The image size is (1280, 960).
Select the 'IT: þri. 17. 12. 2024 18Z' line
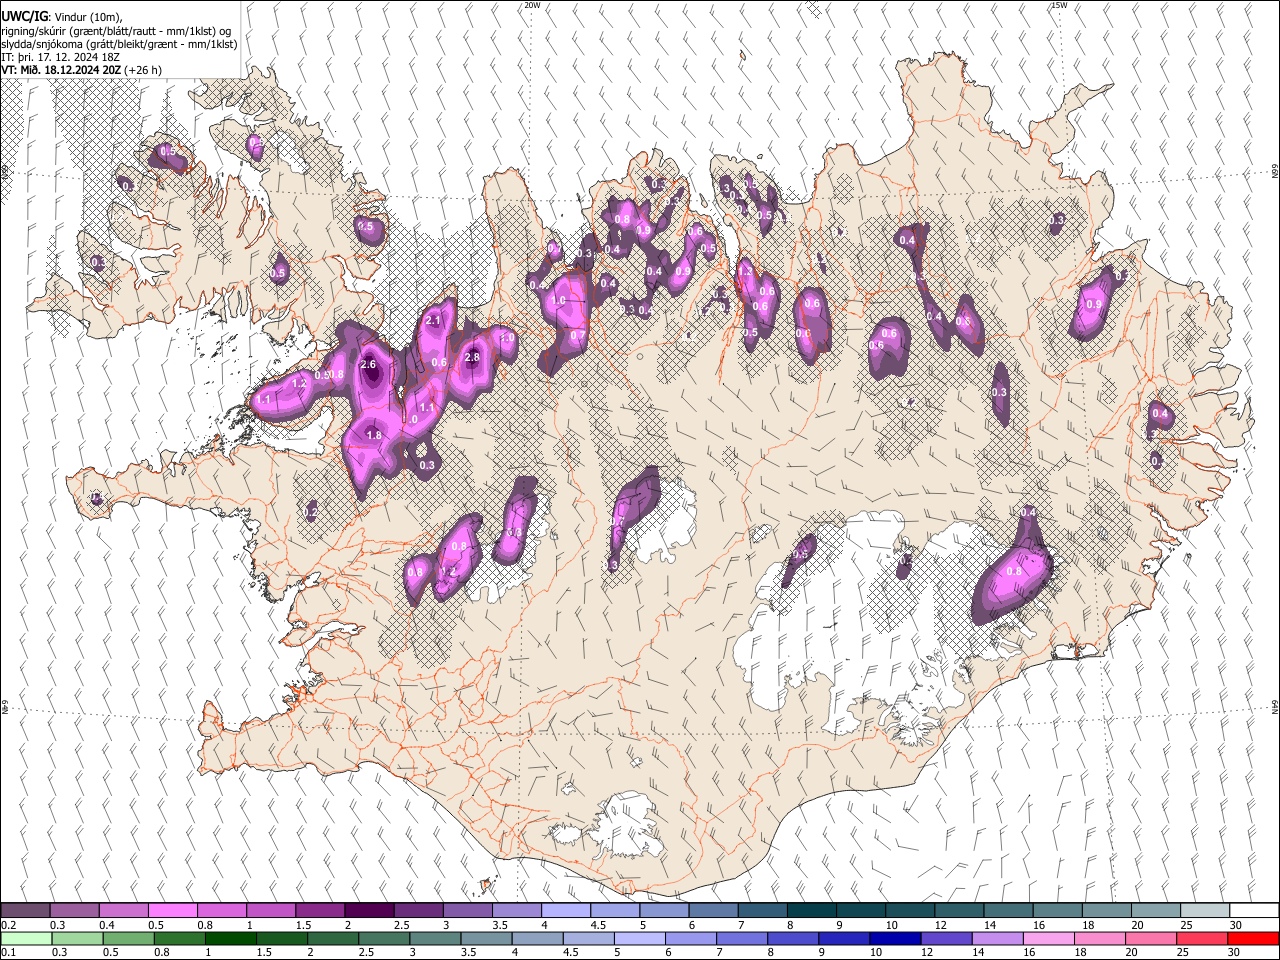point(61,57)
